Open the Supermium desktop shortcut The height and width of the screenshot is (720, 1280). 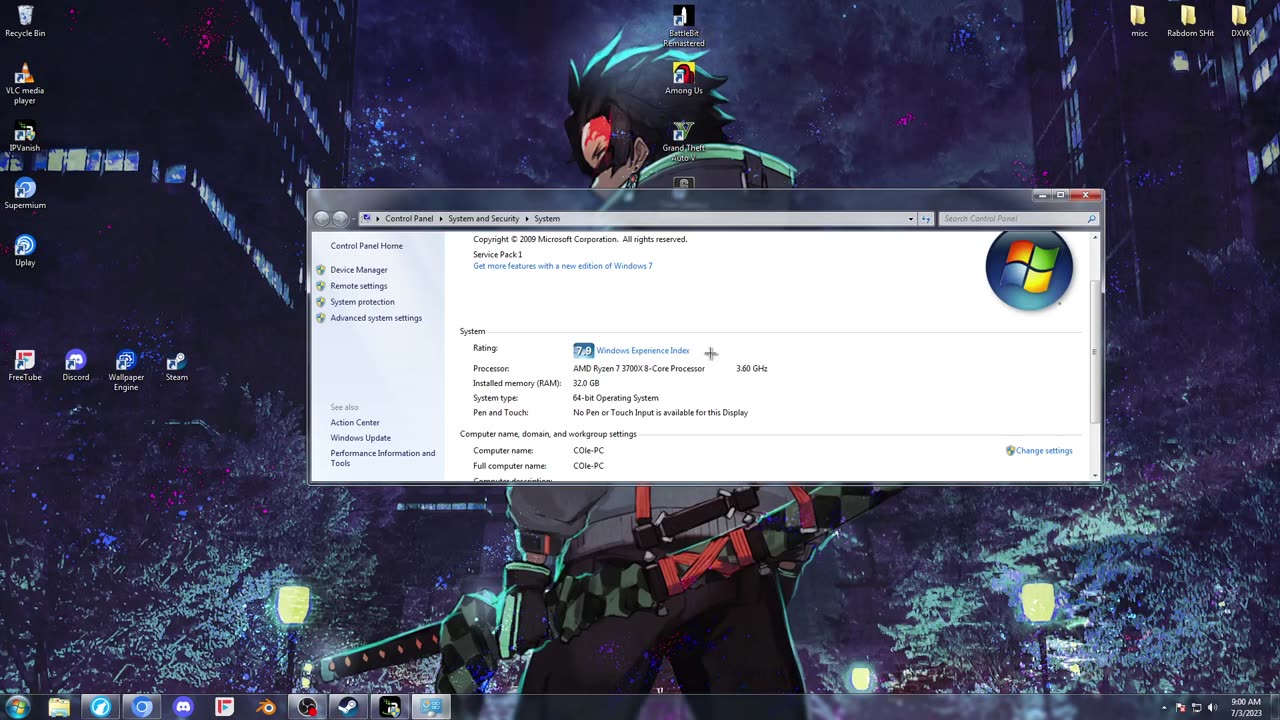tap(25, 194)
